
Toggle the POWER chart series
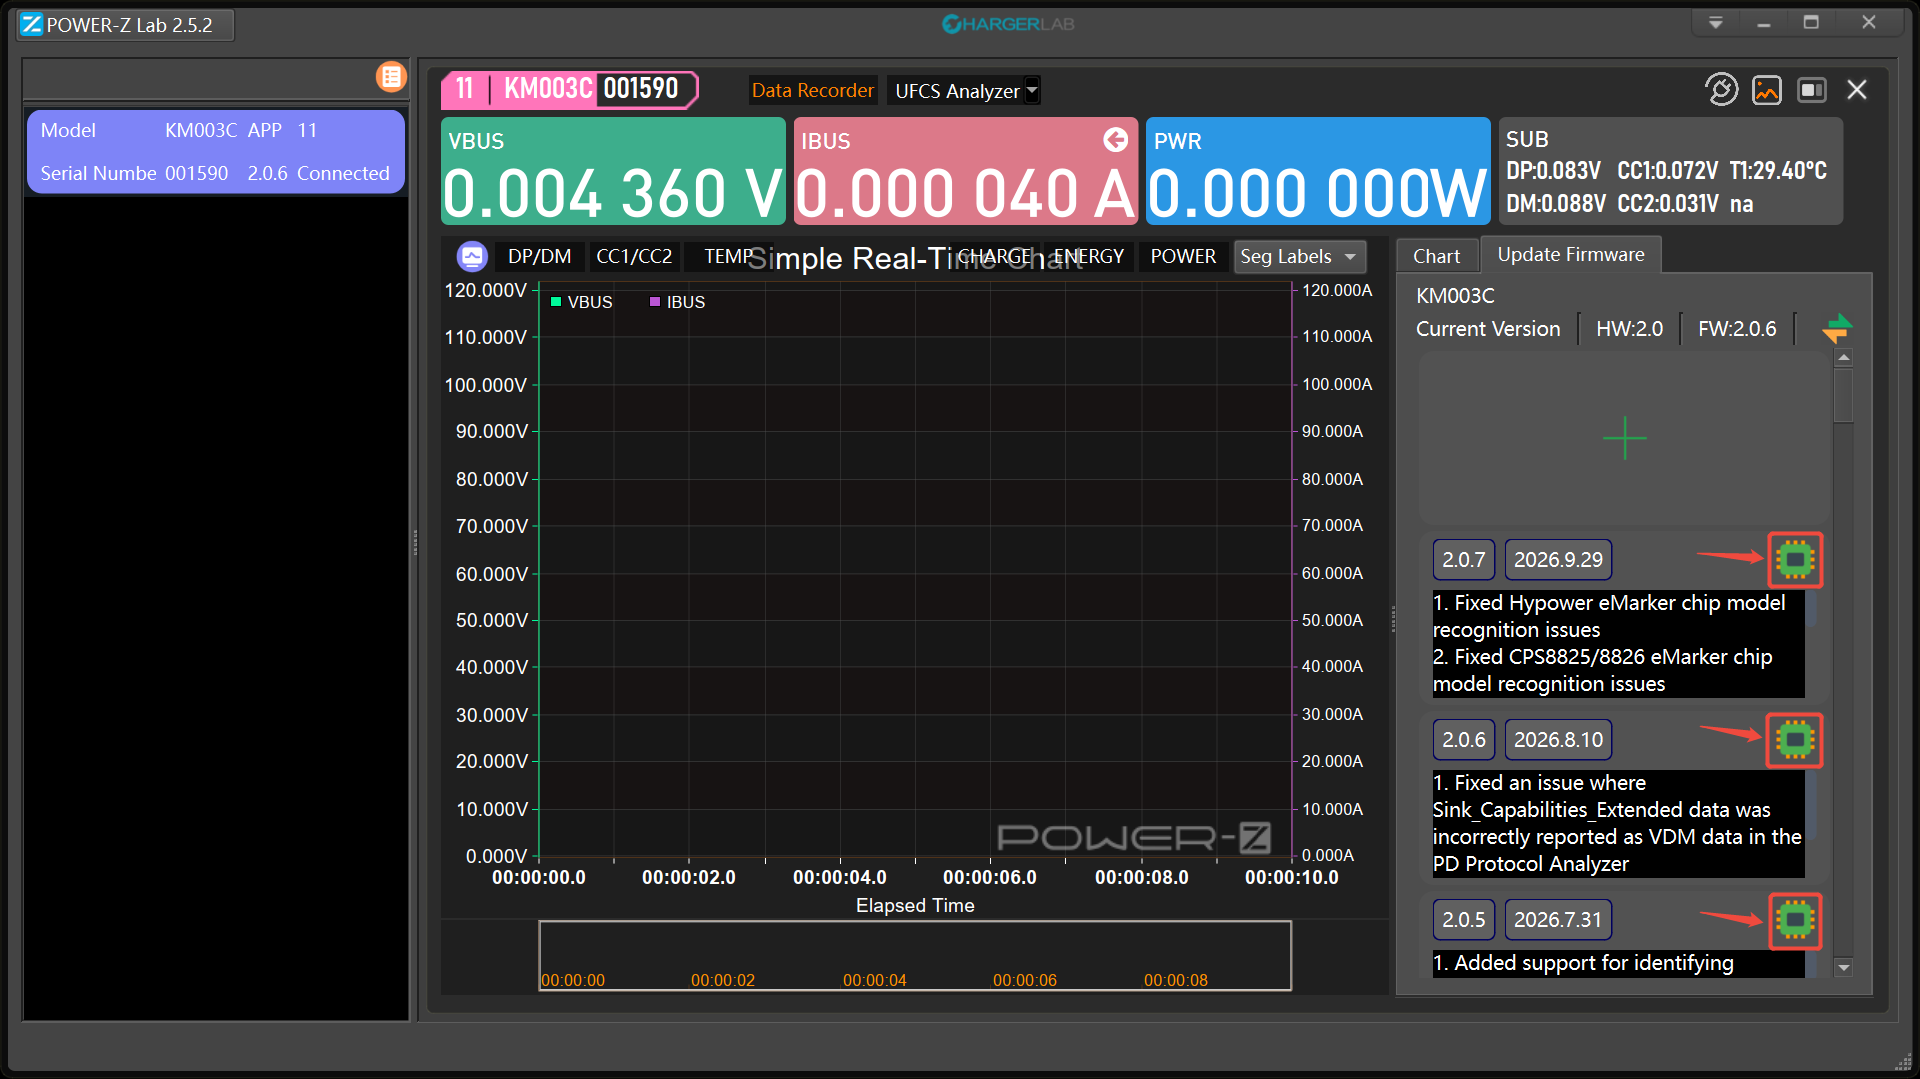coord(1183,257)
